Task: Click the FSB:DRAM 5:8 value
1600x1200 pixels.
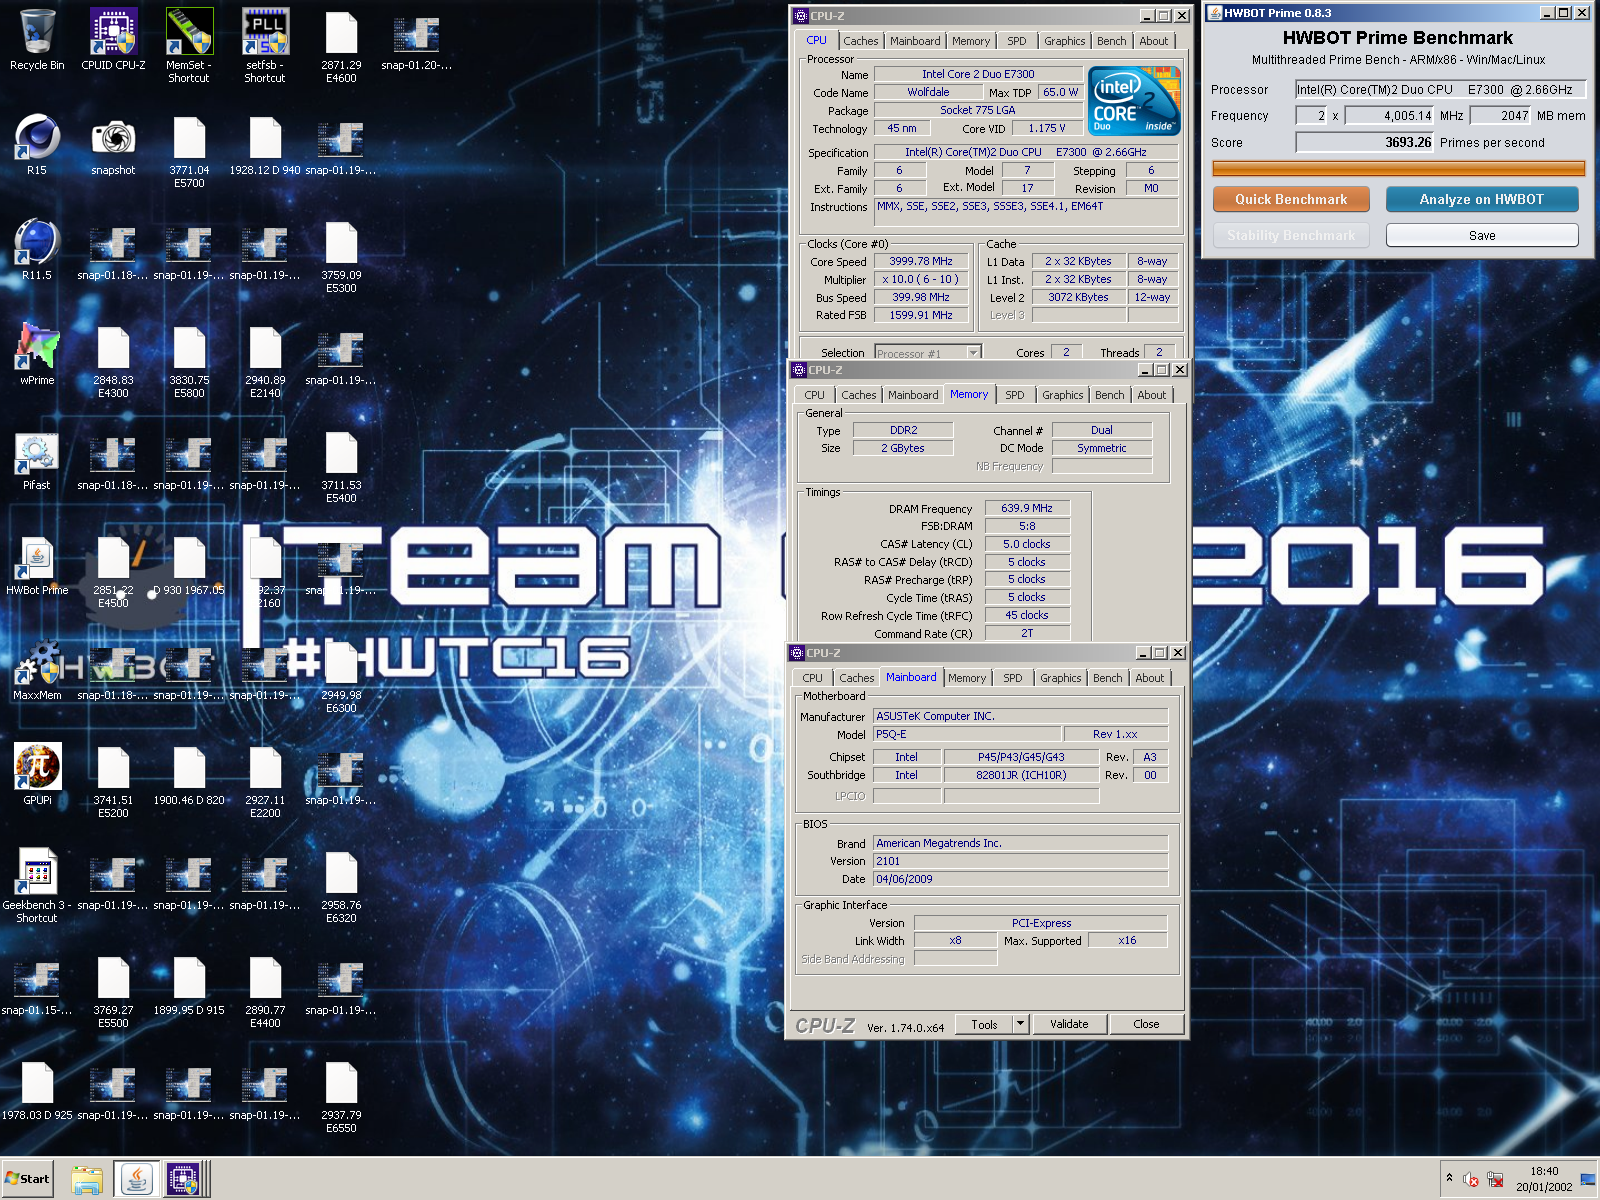Action: point(1027,526)
